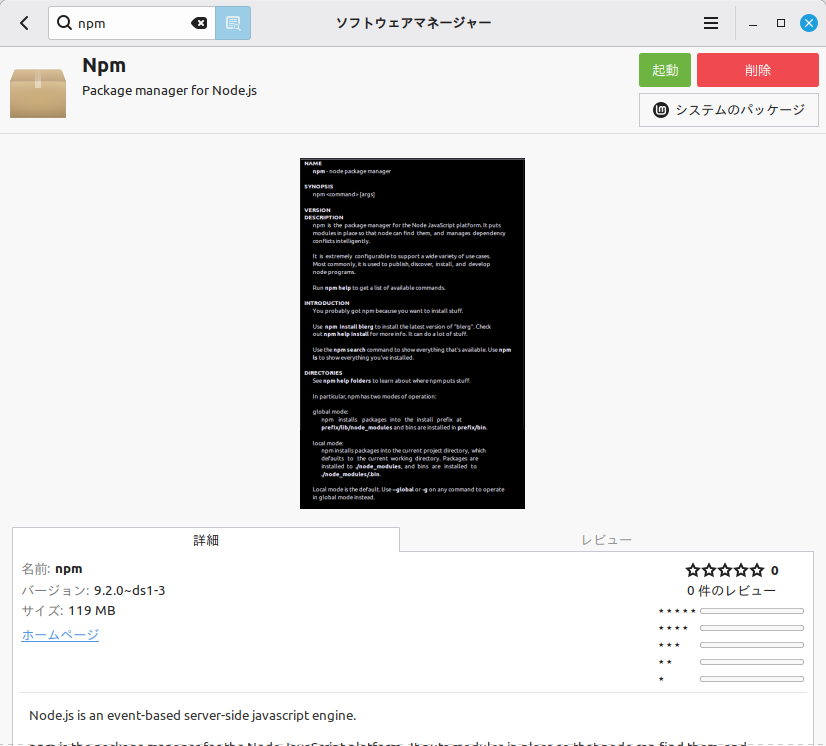Switch to the 詳細 tab
This screenshot has height=746, width=826.
click(206, 540)
